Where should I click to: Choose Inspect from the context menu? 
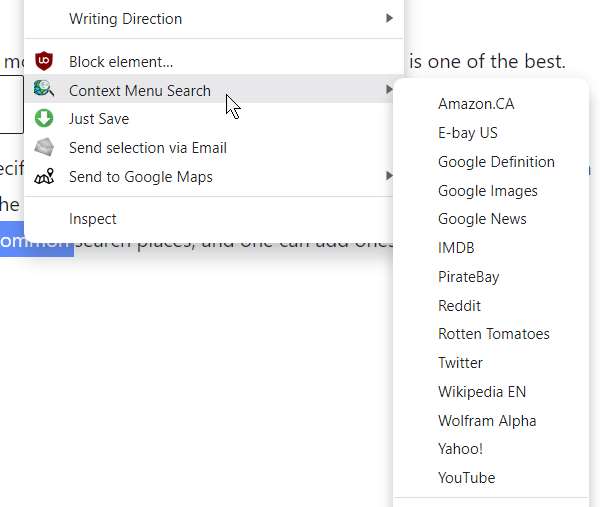[x=93, y=219]
